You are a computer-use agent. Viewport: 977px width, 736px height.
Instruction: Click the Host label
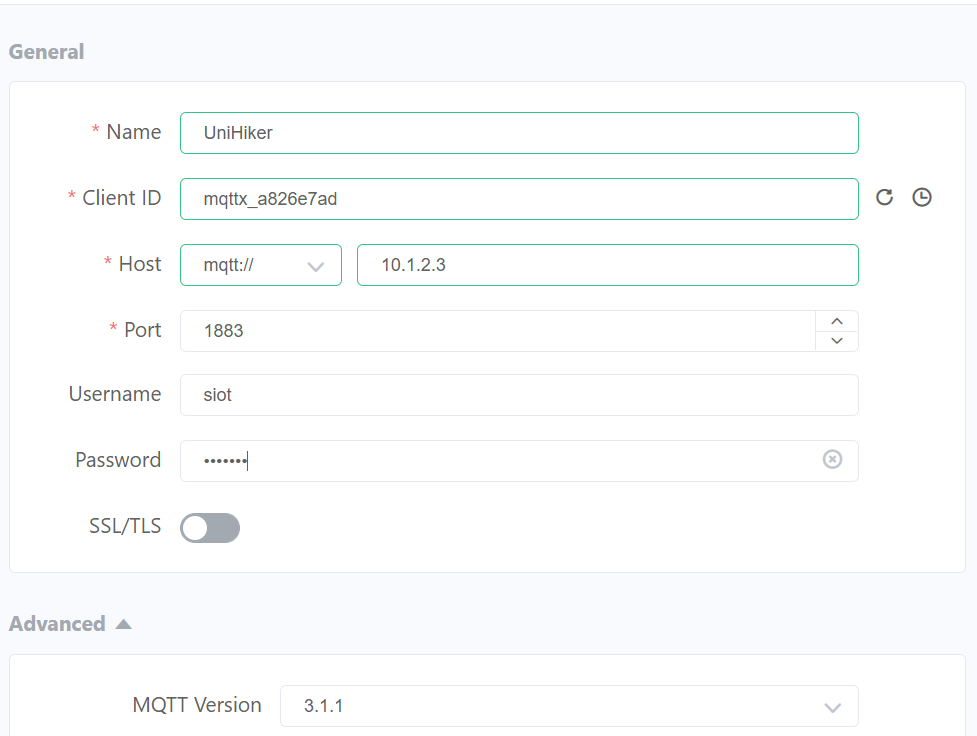140,264
